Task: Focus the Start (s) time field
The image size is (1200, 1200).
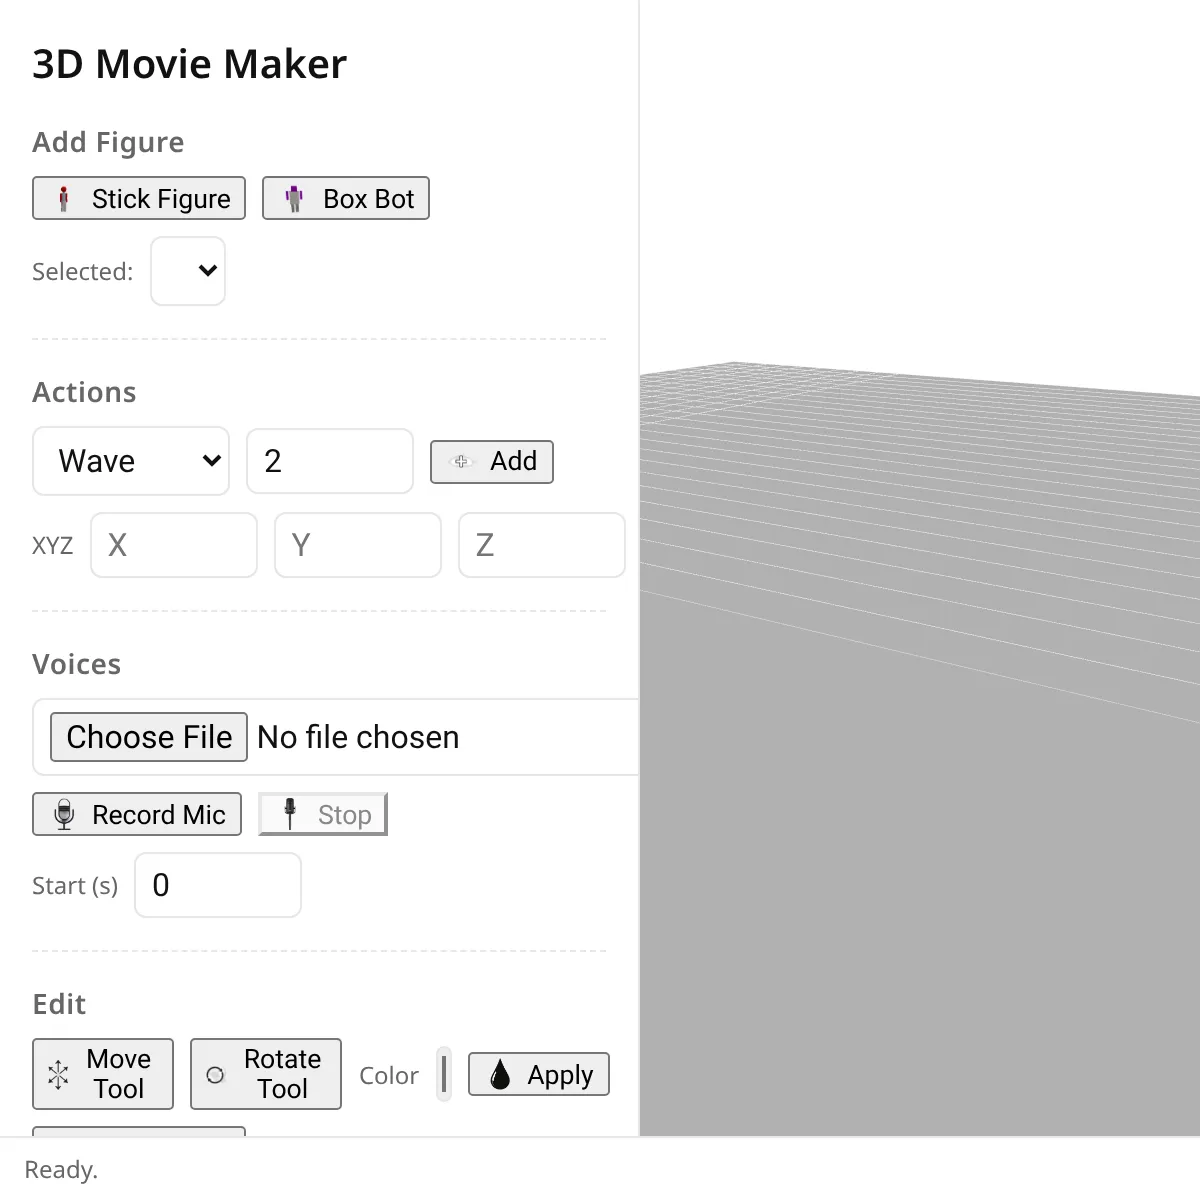Action: click(218, 885)
